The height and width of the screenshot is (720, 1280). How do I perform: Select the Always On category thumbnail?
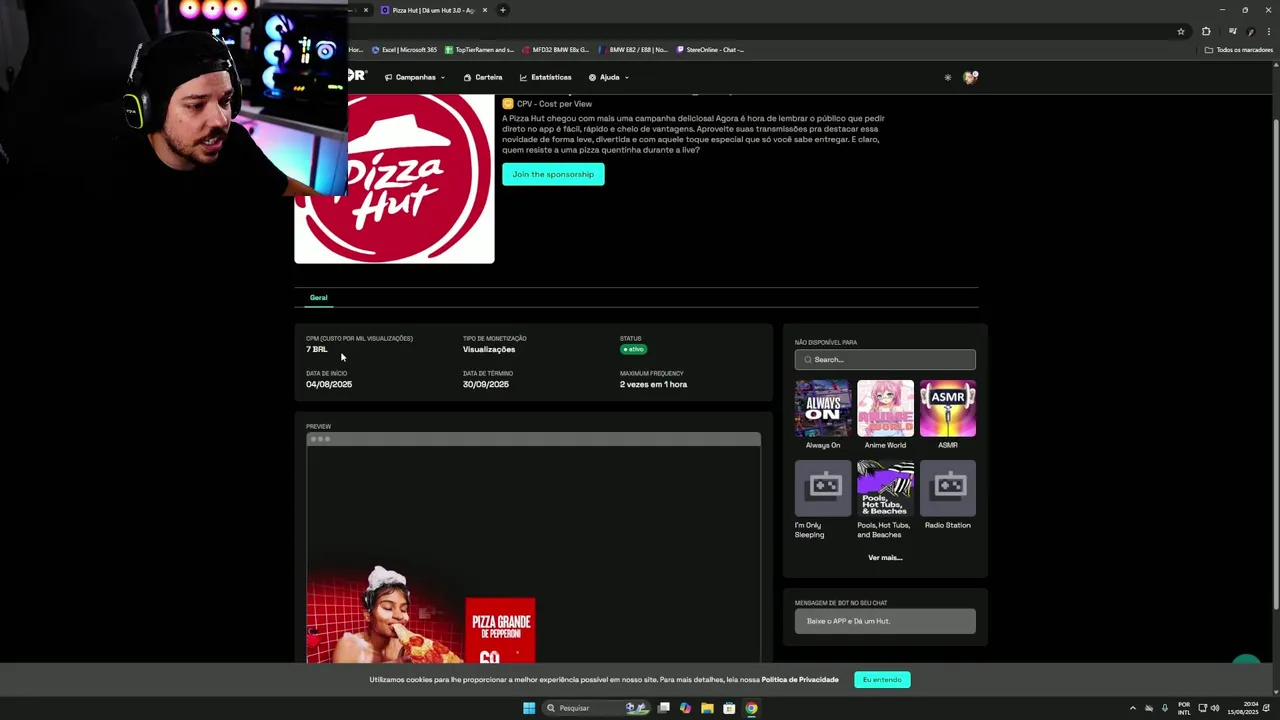pyautogui.click(x=823, y=408)
